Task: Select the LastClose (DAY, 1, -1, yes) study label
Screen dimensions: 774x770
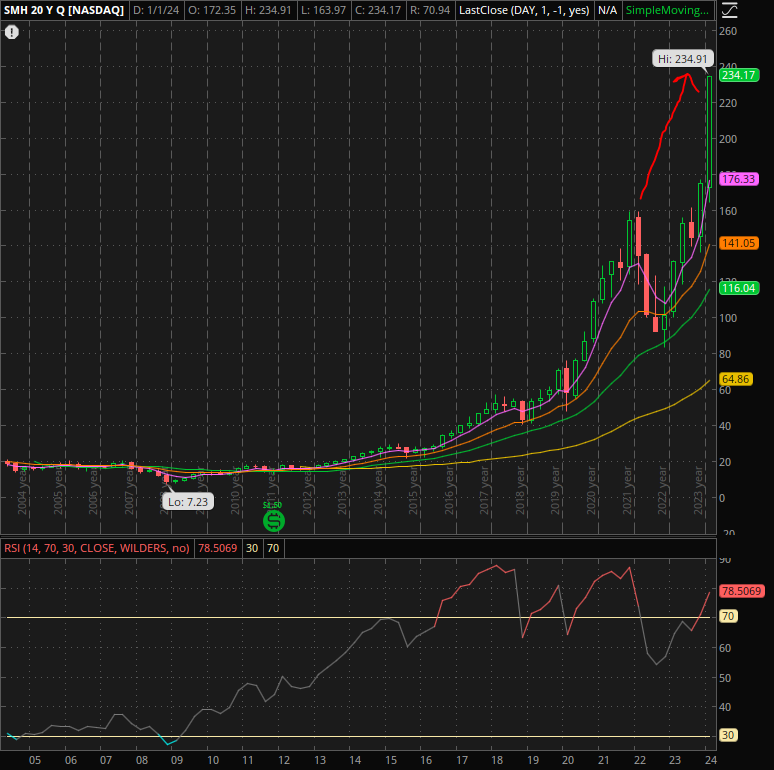Action: 524,10
